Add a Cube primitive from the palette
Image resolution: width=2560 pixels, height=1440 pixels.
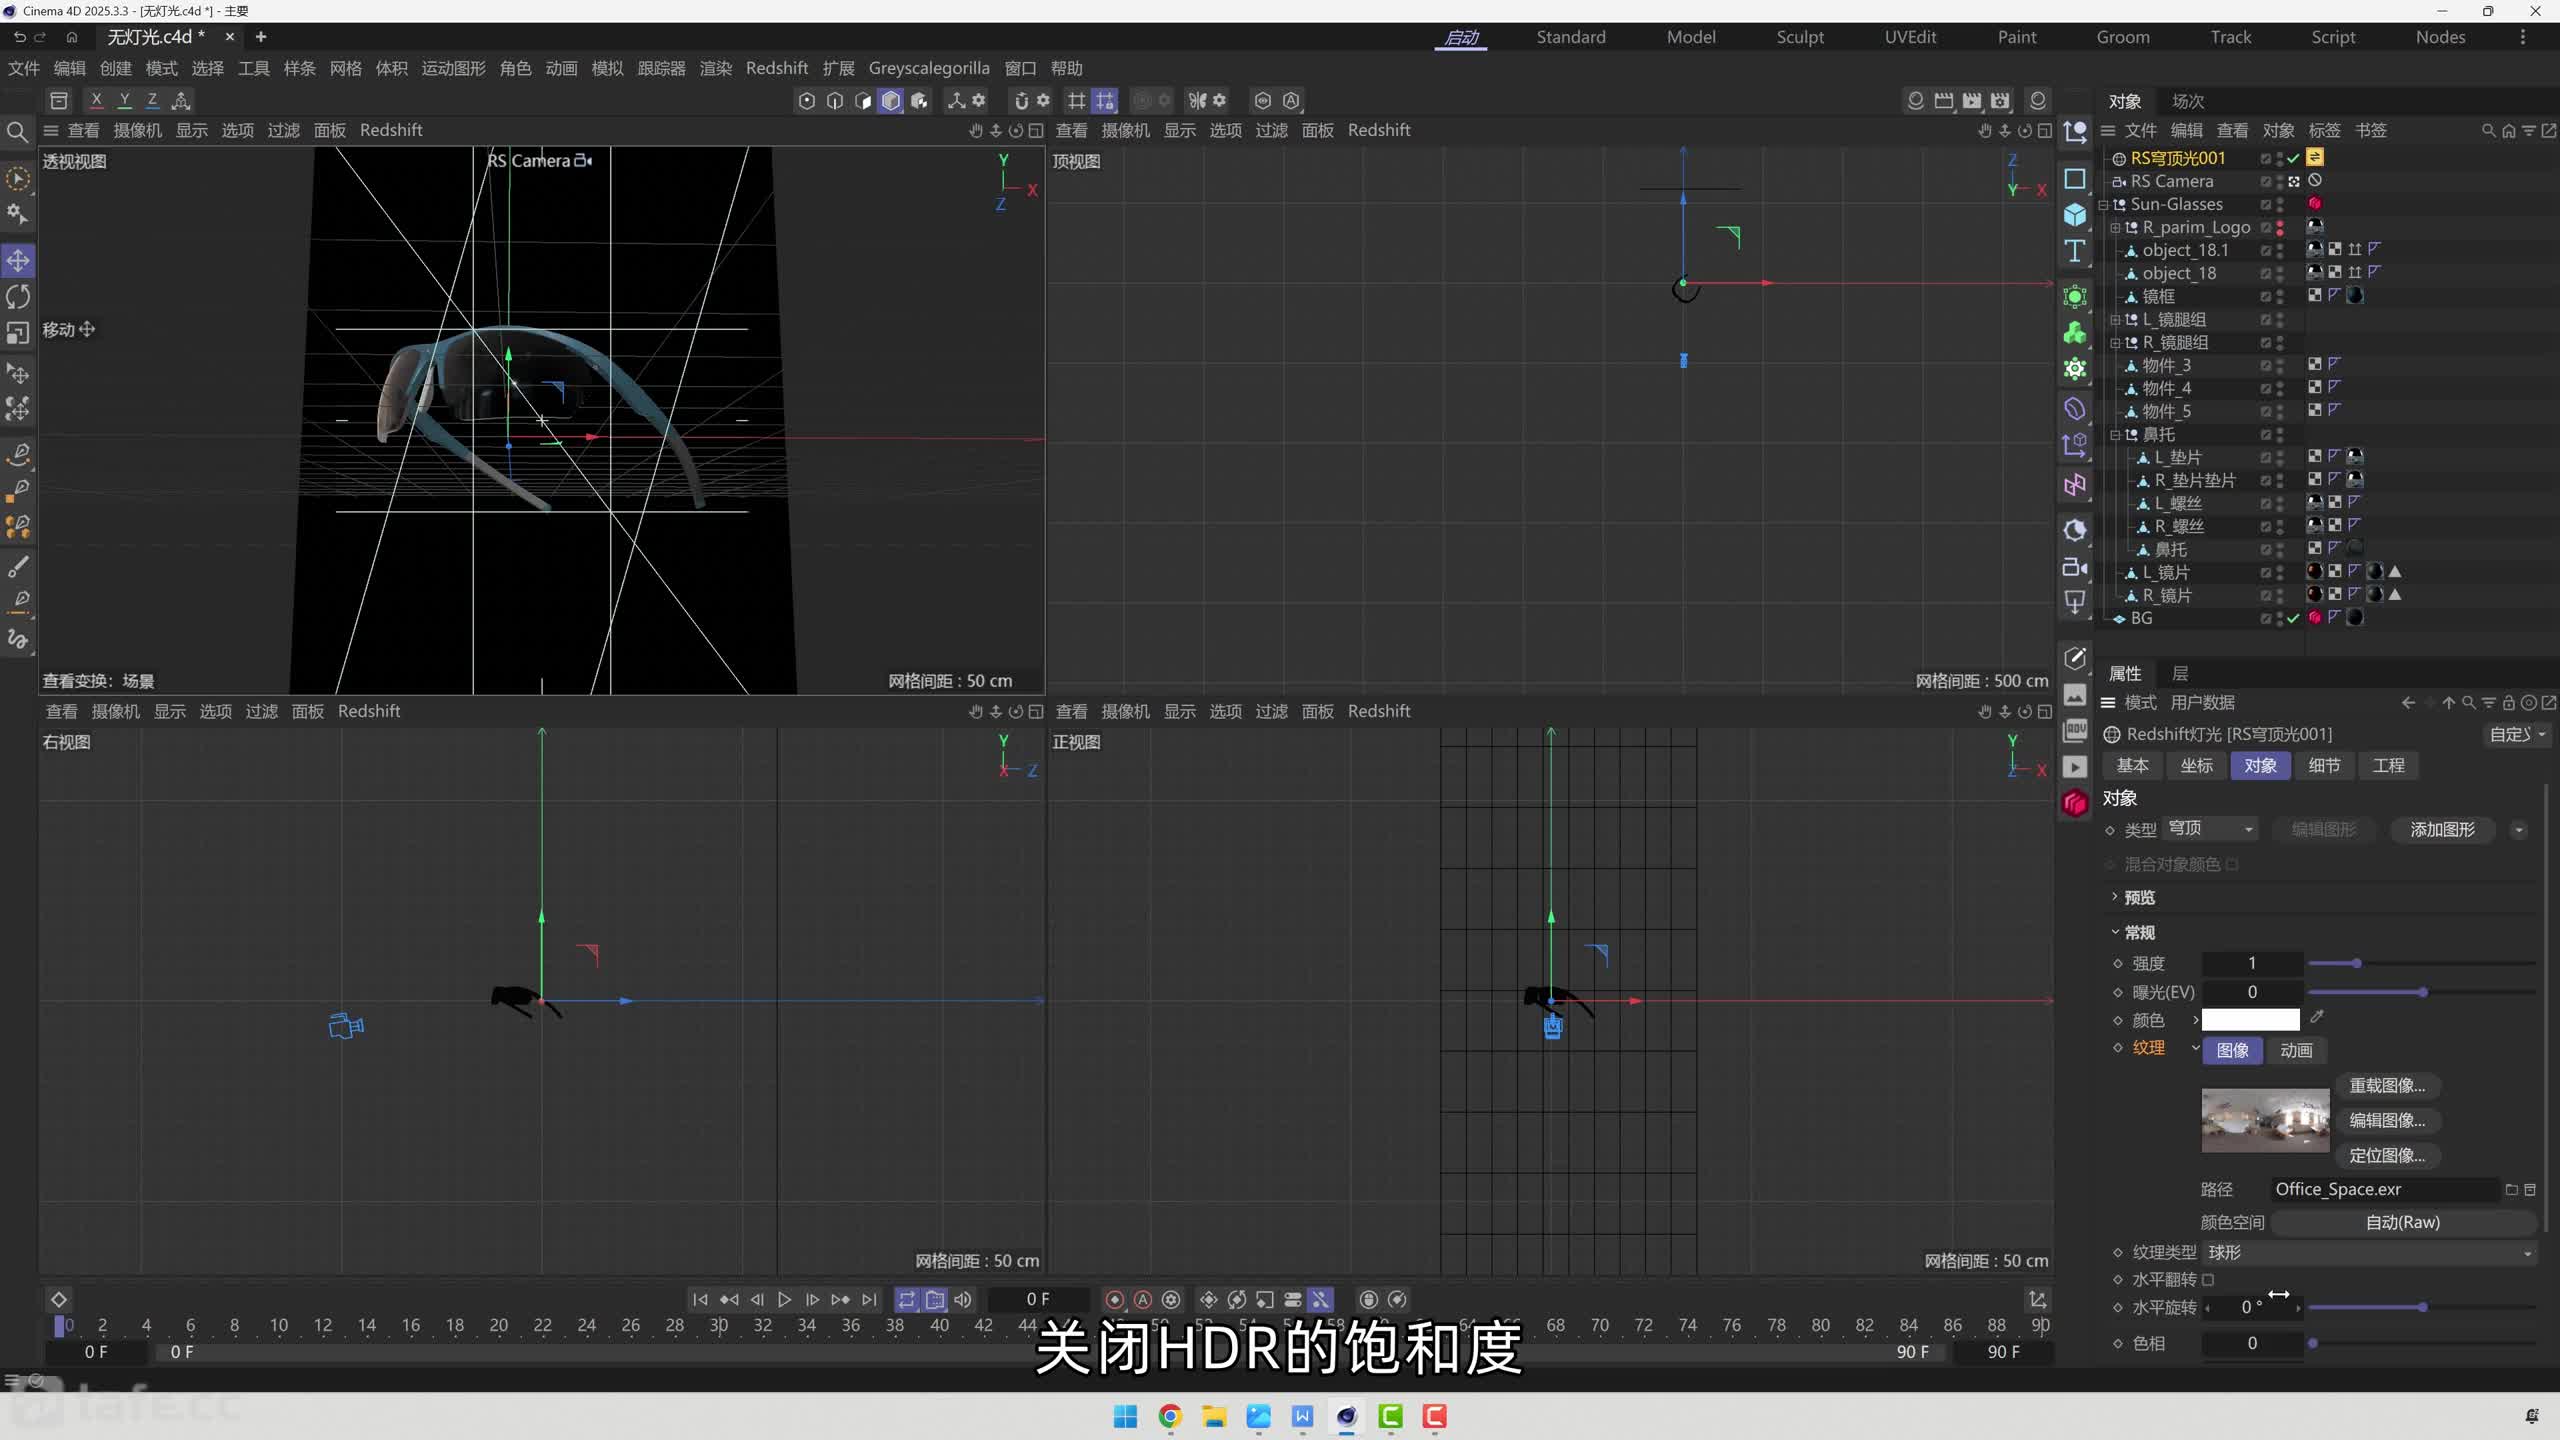click(2075, 215)
